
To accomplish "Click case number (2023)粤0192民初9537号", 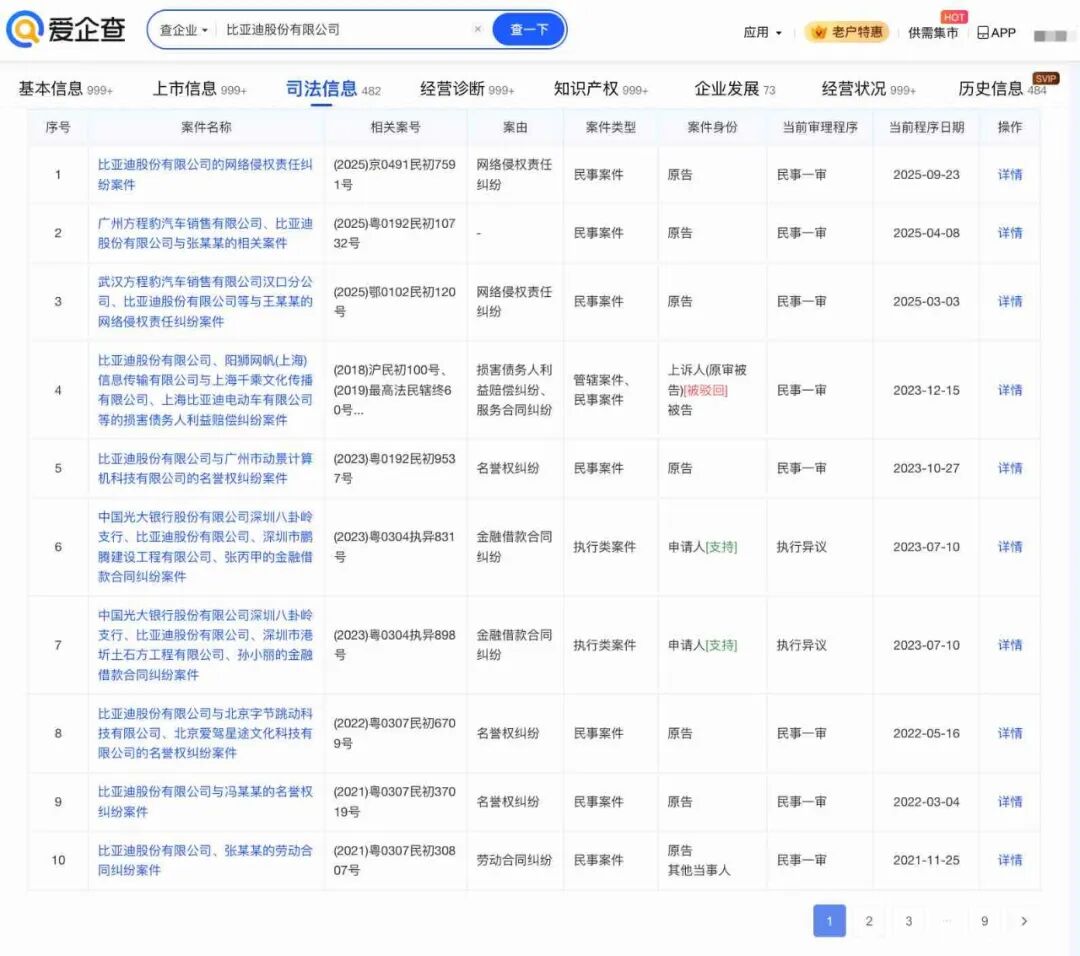I will tap(395, 468).
